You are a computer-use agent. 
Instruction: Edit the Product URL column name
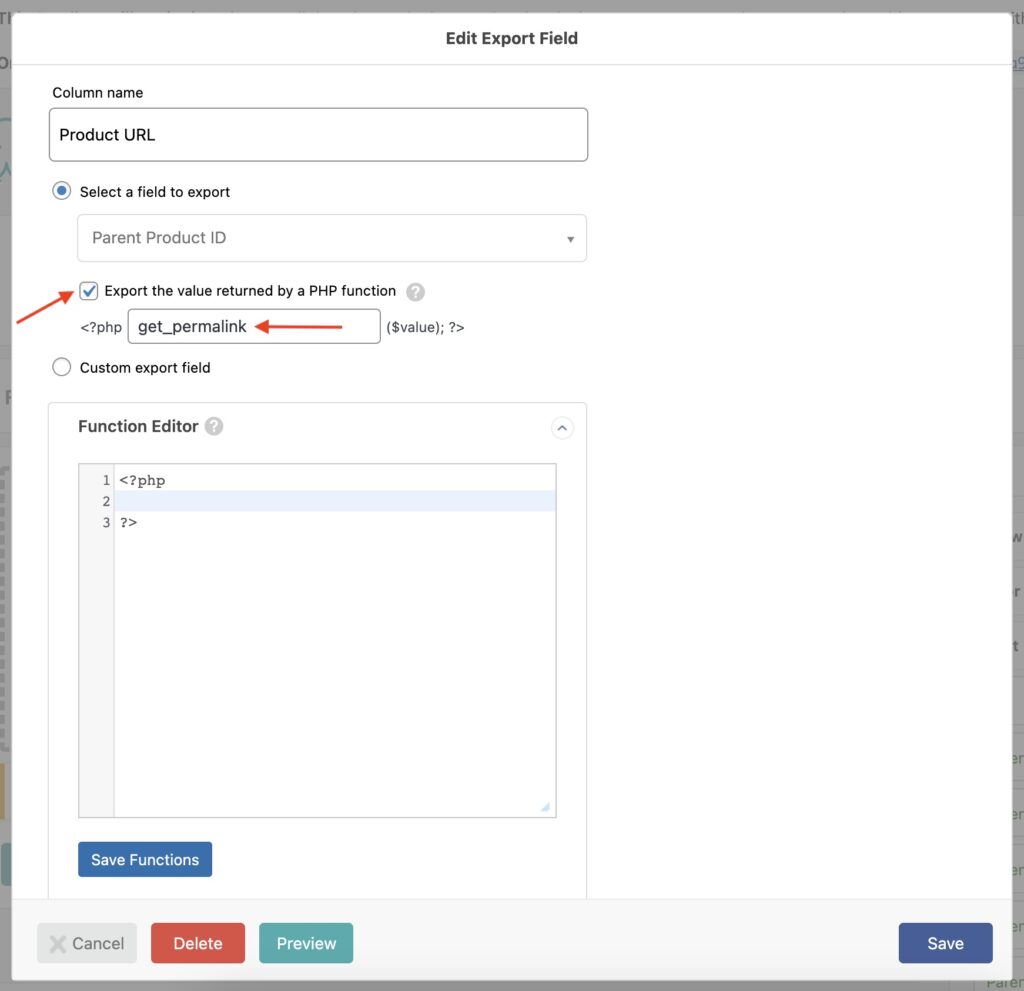[318, 134]
